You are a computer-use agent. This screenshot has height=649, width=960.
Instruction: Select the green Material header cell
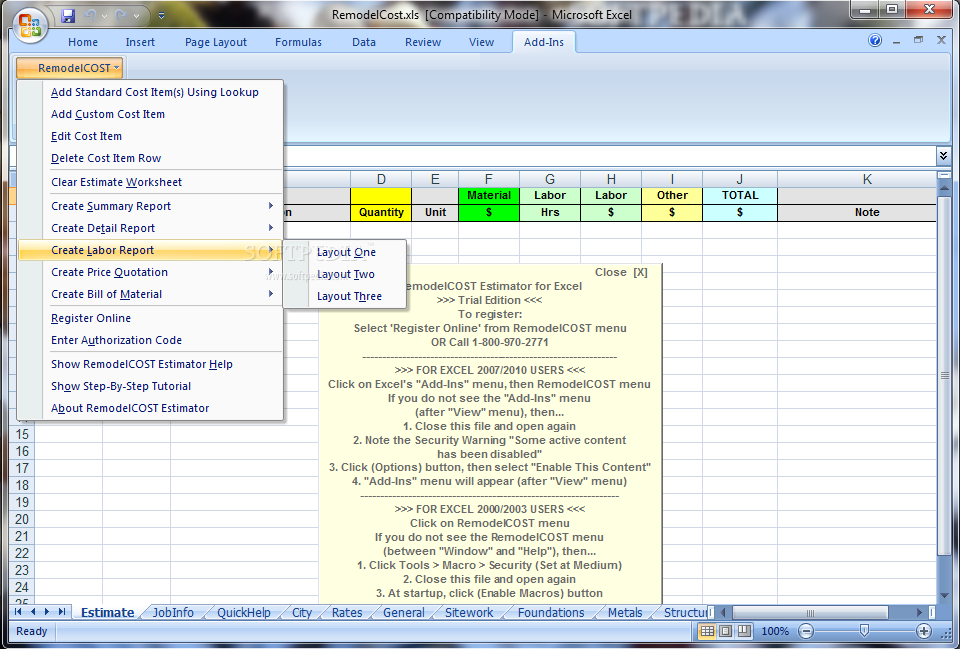489,195
